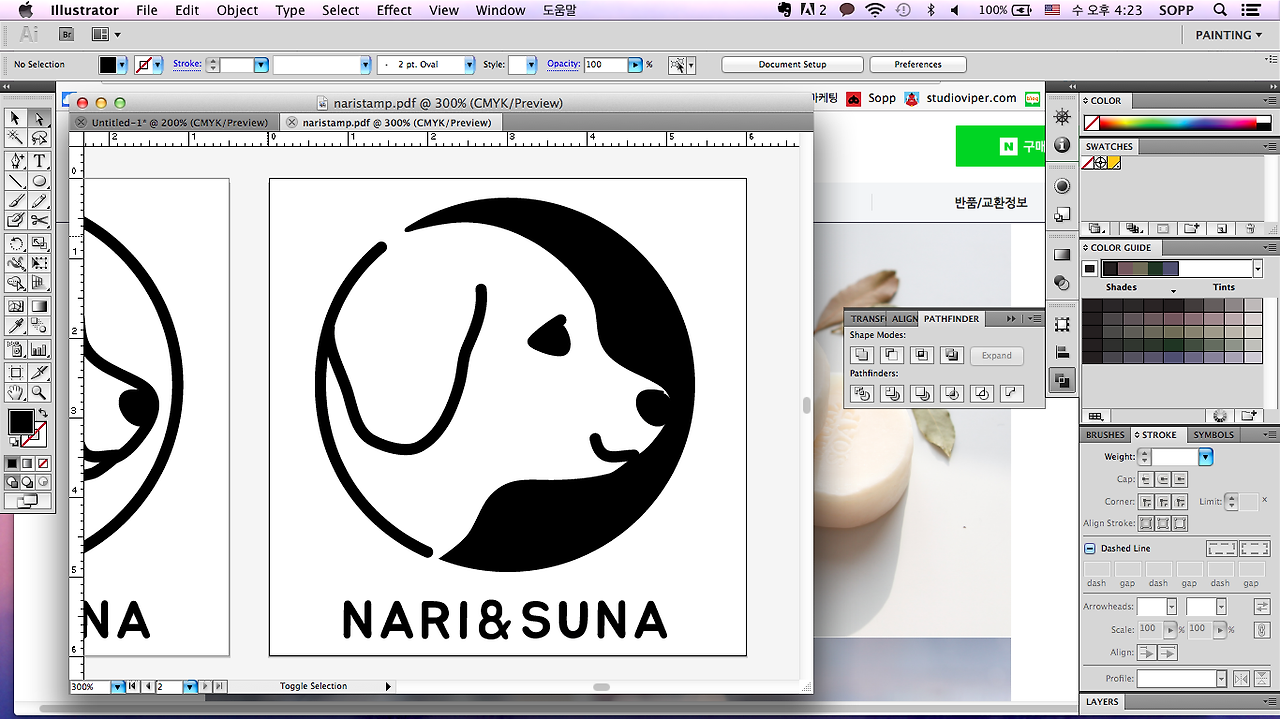Screen dimensions: 1280x719
Task: Open the Profile dropdown in Stroke panel
Action: [x=1221, y=679]
